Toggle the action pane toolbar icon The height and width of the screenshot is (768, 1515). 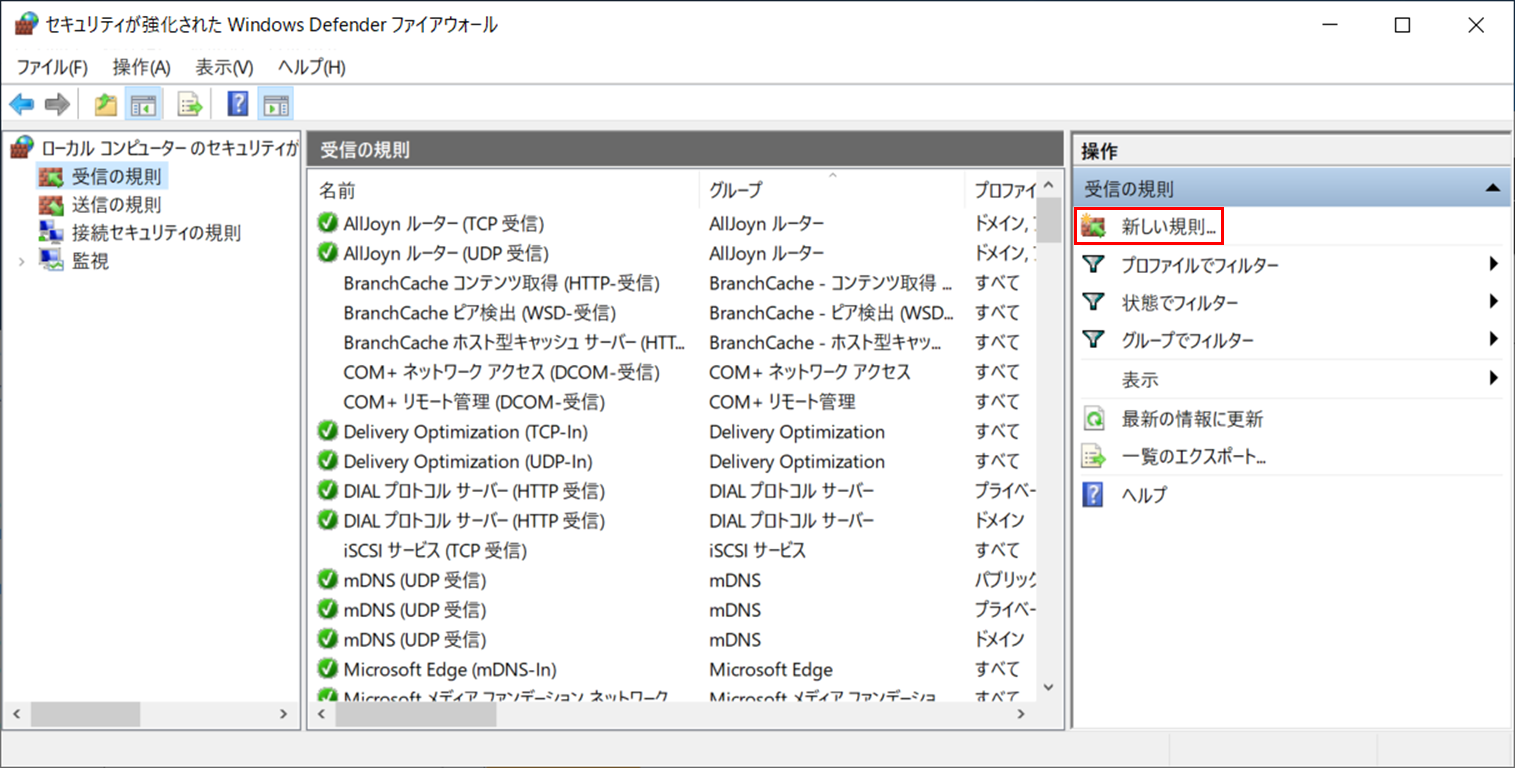click(x=276, y=104)
